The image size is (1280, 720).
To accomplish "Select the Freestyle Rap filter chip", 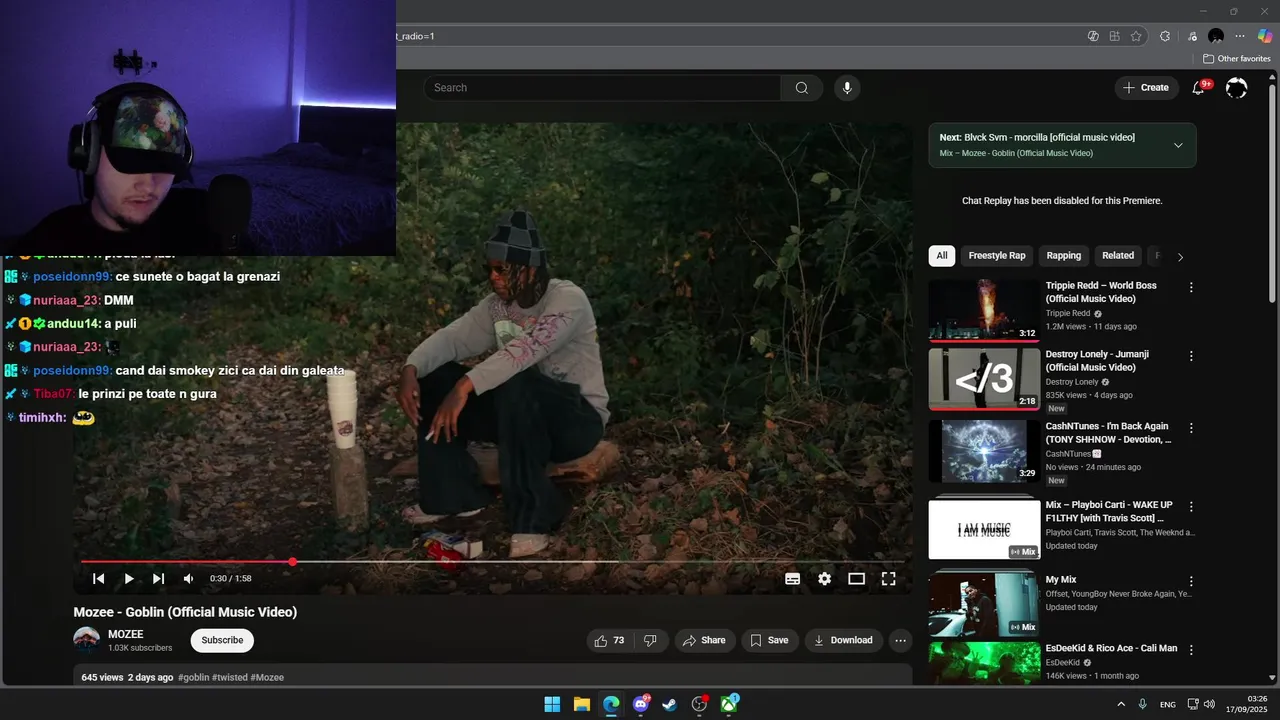I will click(996, 256).
